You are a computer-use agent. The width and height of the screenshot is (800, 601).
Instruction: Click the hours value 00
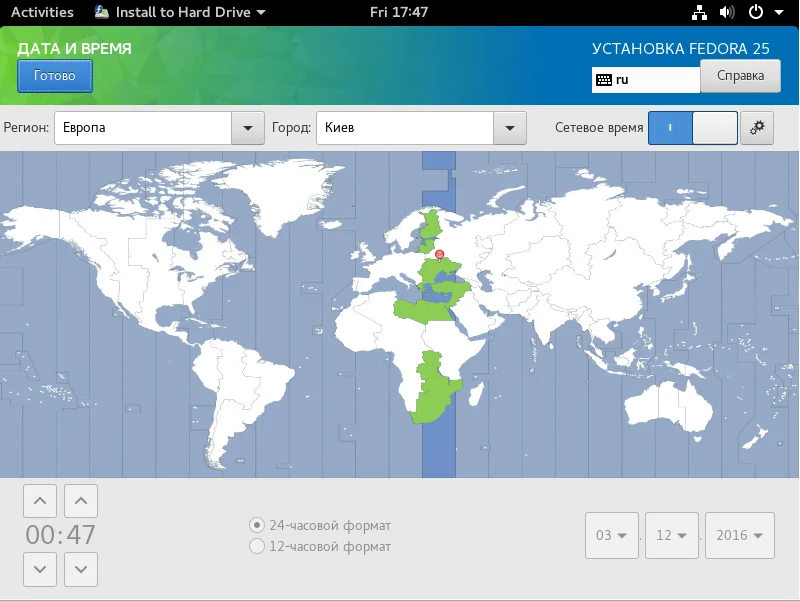click(40, 535)
